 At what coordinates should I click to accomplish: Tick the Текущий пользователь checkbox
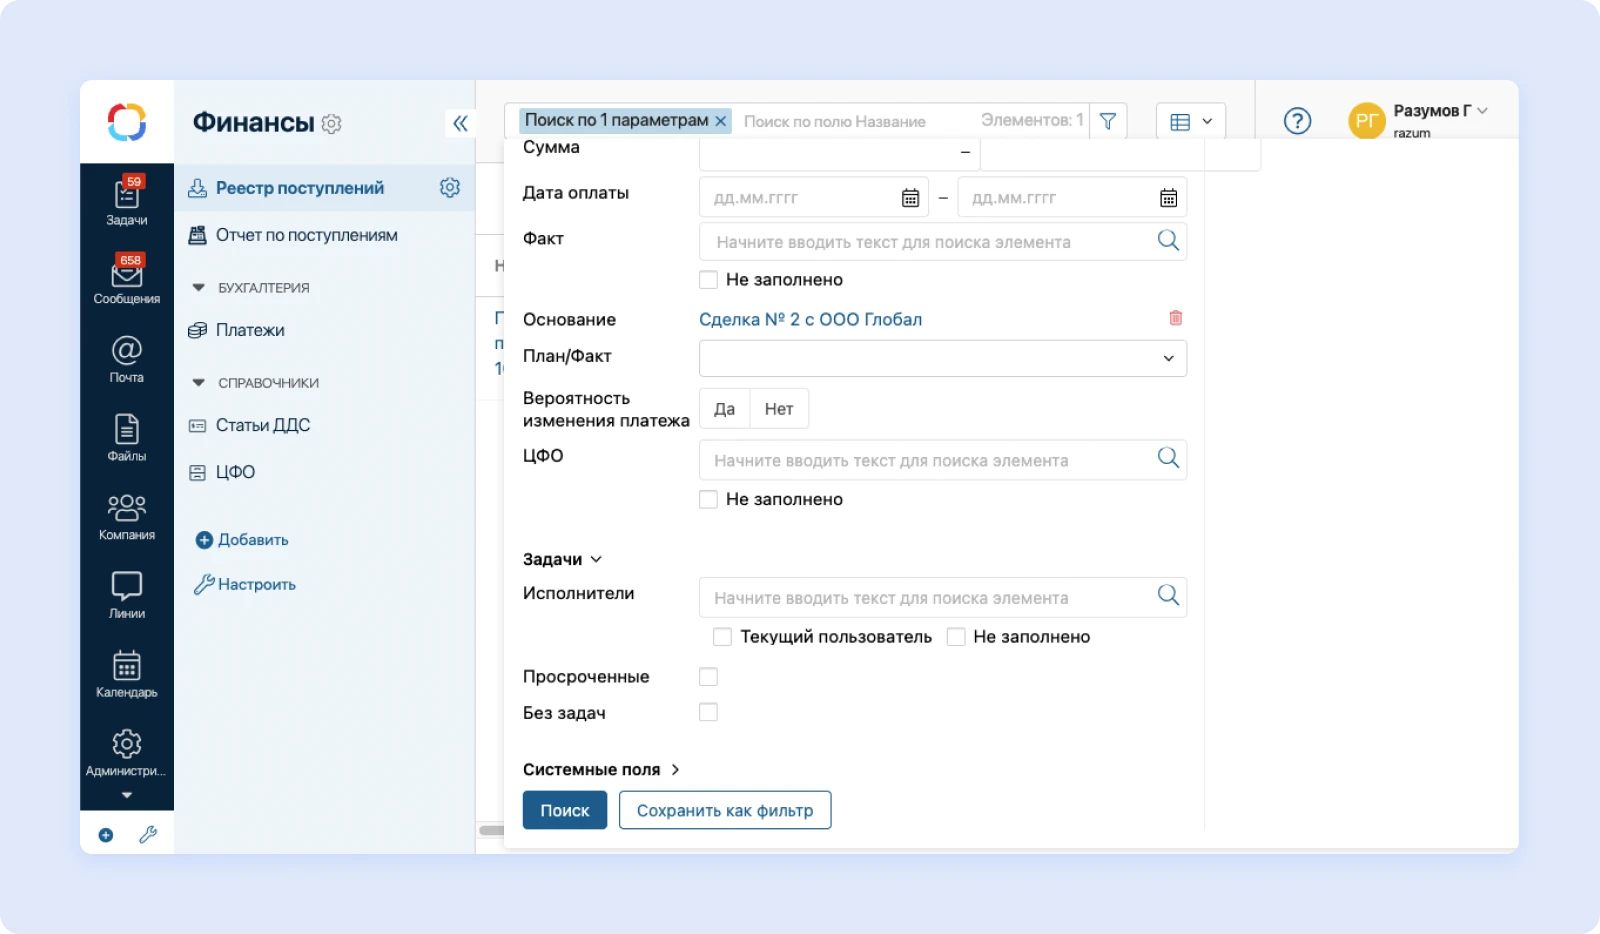pyautogui.click(x=722, y=637)
